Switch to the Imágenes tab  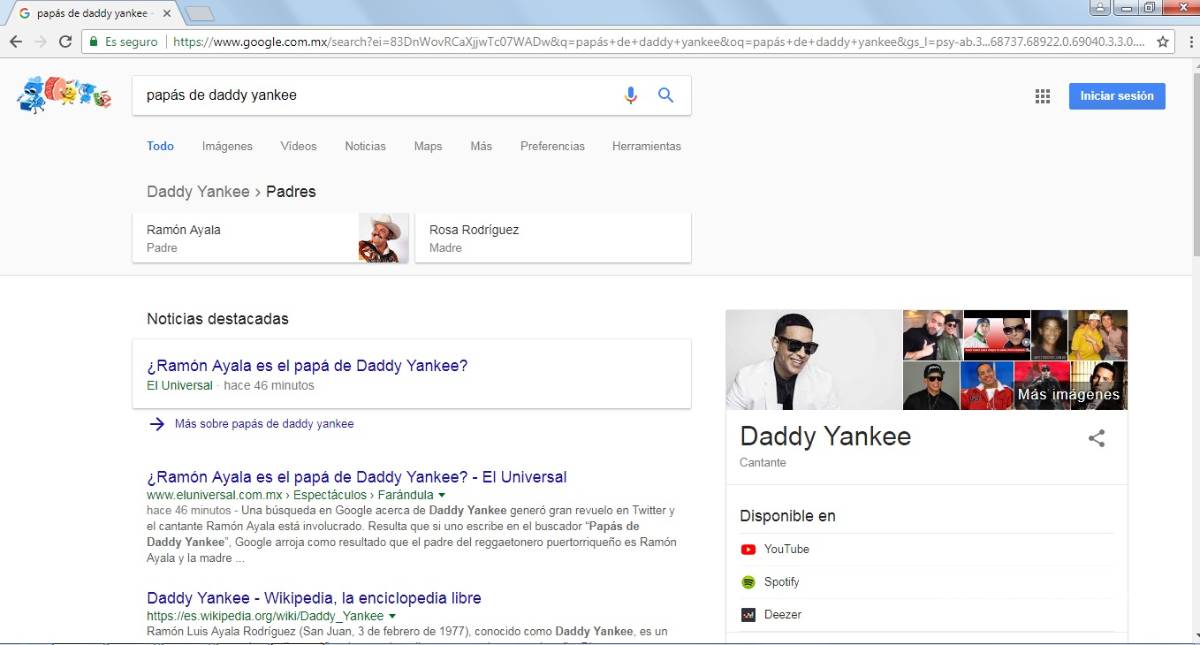pos(227,146)
